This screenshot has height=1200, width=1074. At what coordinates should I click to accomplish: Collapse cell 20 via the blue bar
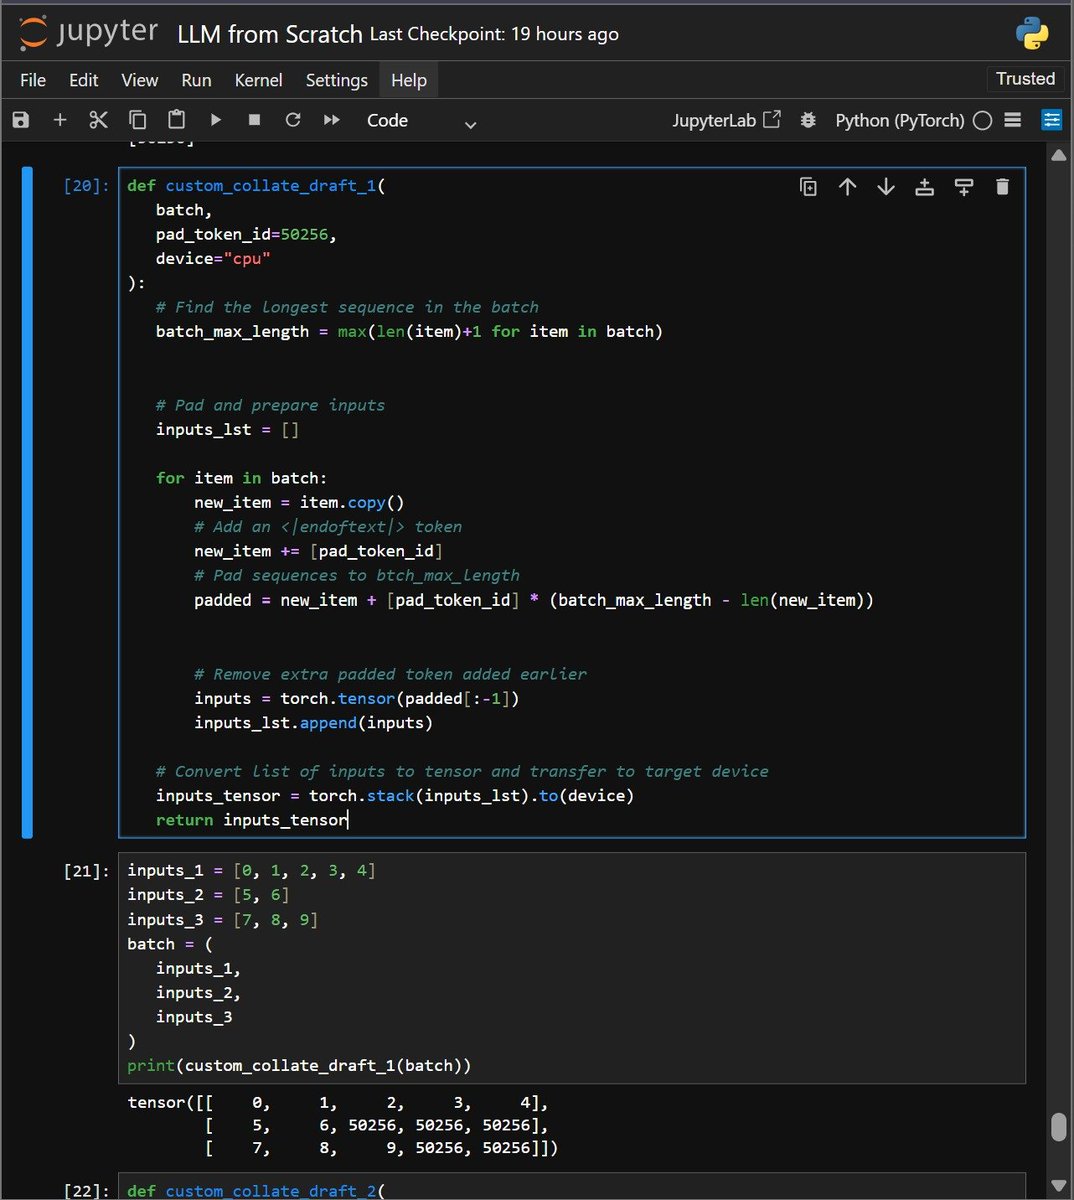[x=27, y=502]
